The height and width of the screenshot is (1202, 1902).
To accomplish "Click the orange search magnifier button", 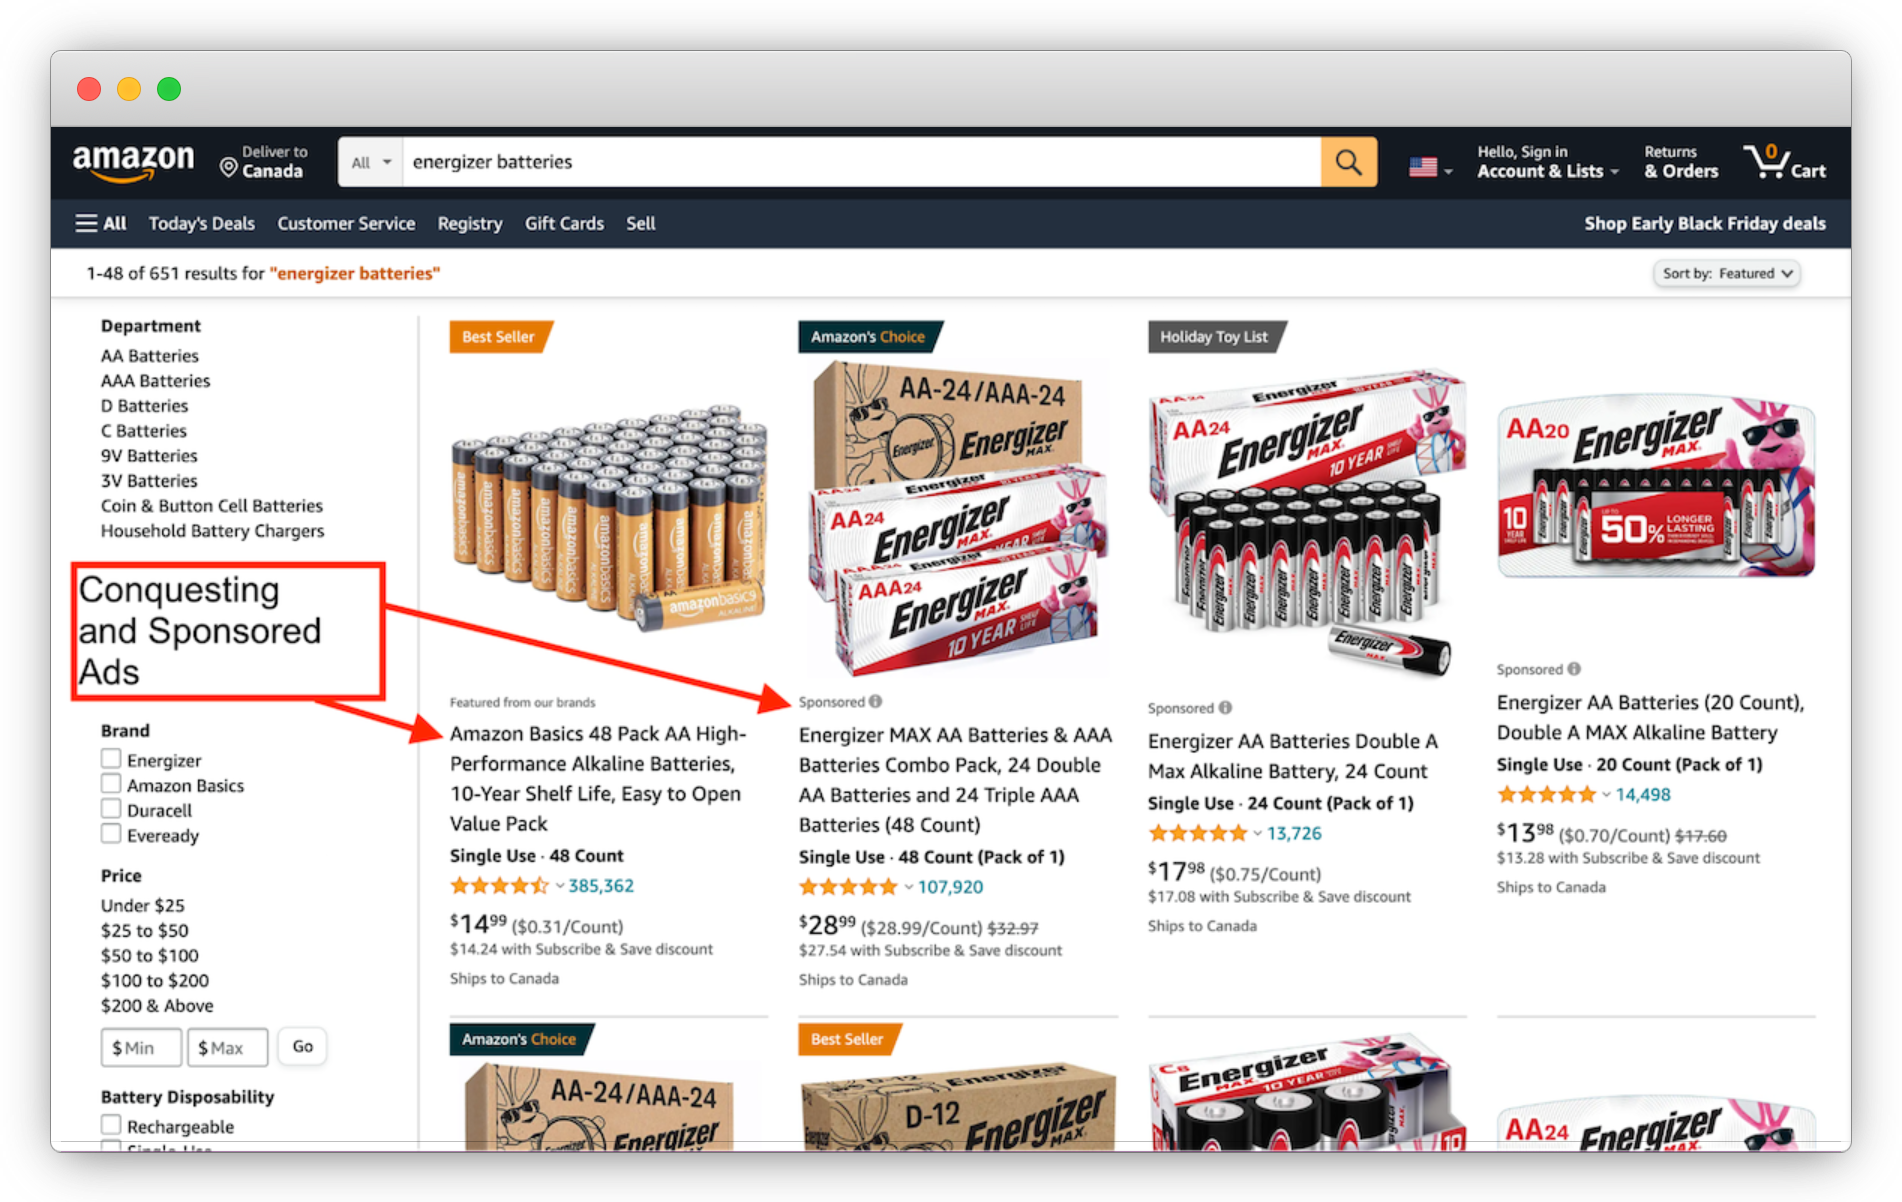I will point(1348,162).
